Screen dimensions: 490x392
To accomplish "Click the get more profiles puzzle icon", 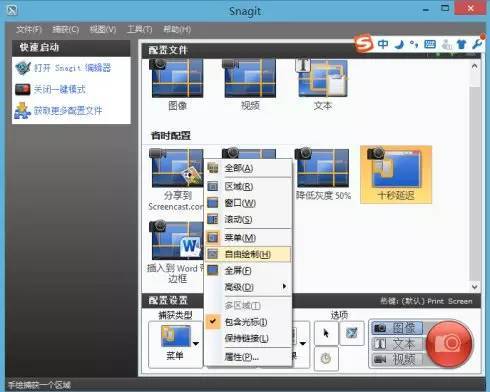I will point(23,110).
